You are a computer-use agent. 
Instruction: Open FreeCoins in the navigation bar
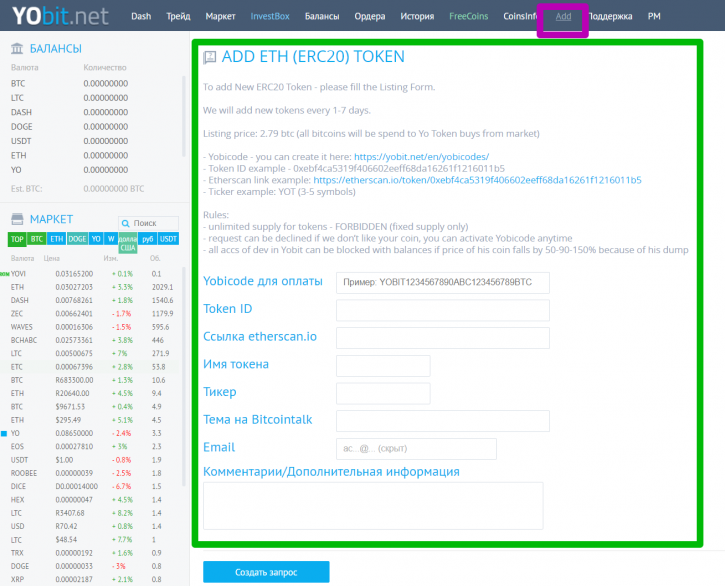tap(468, 16)
